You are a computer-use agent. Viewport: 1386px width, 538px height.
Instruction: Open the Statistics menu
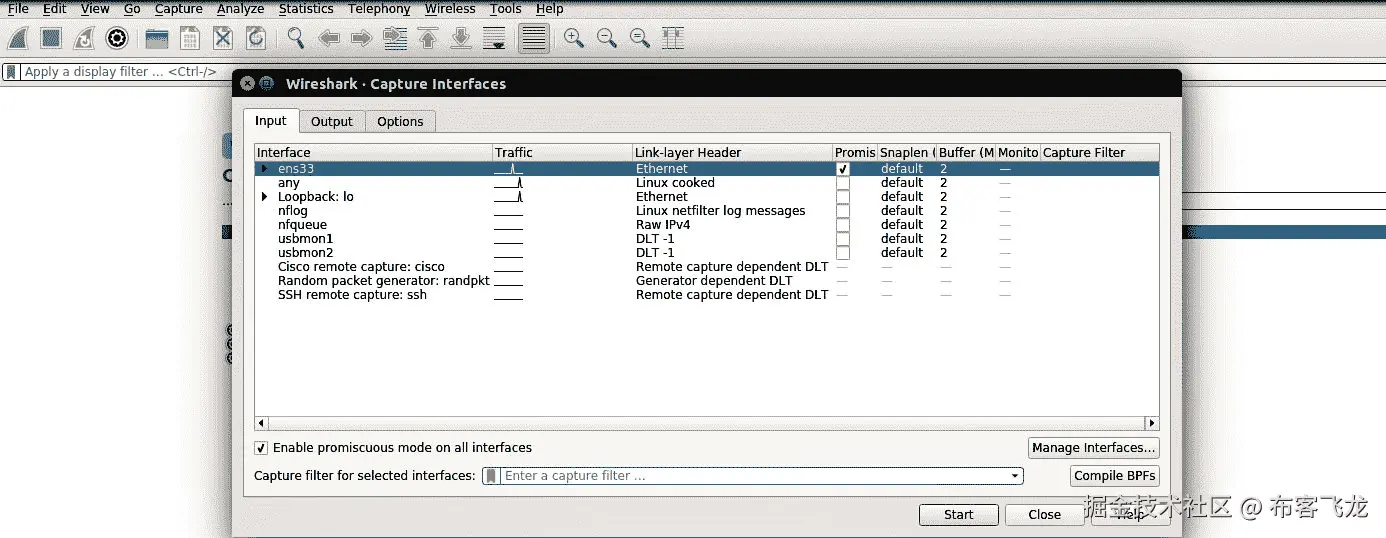pos(306,9)
